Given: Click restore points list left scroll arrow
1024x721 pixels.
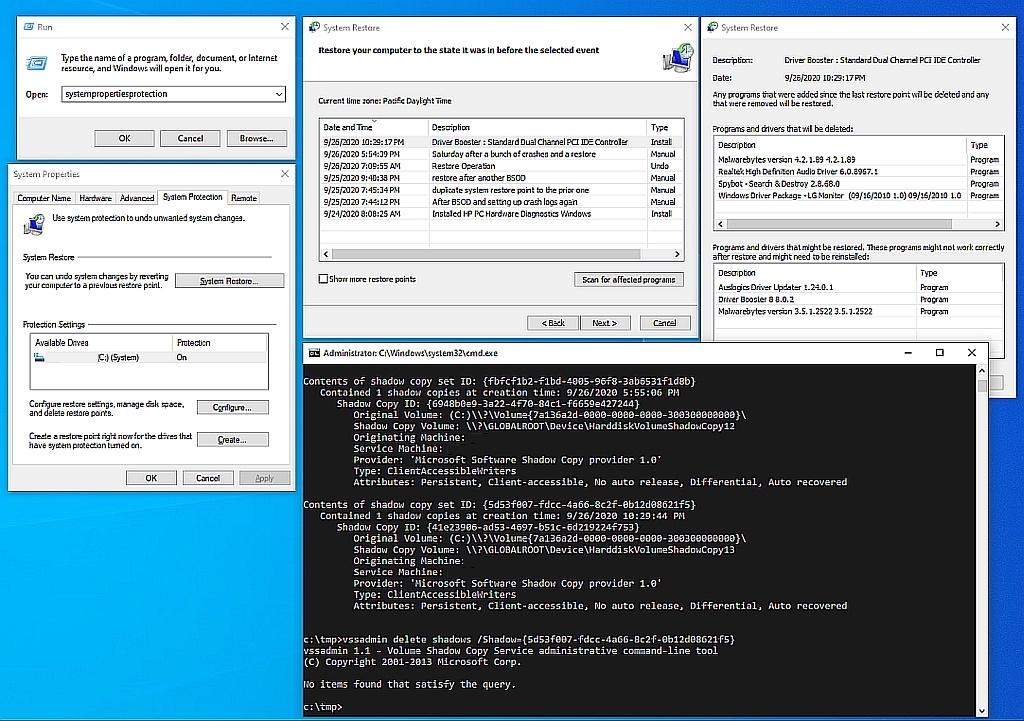Looking at the screenshot, I should click(x=326, y=254).
